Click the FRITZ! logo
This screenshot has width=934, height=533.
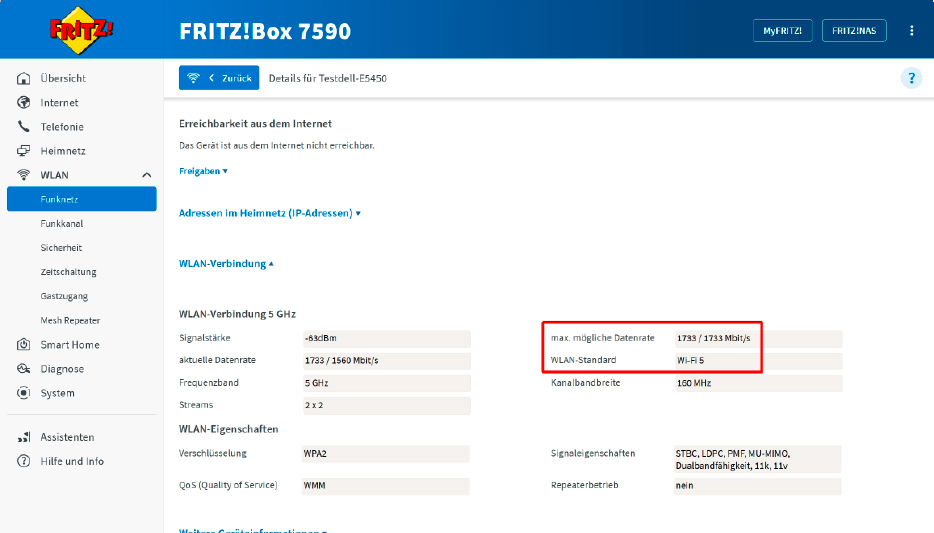tap(81, 30)
